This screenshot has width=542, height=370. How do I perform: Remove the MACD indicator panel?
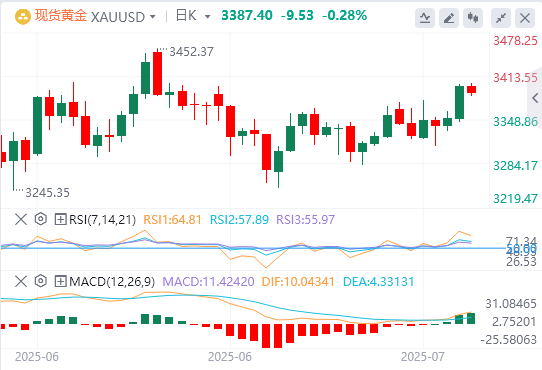click(21, 281)
